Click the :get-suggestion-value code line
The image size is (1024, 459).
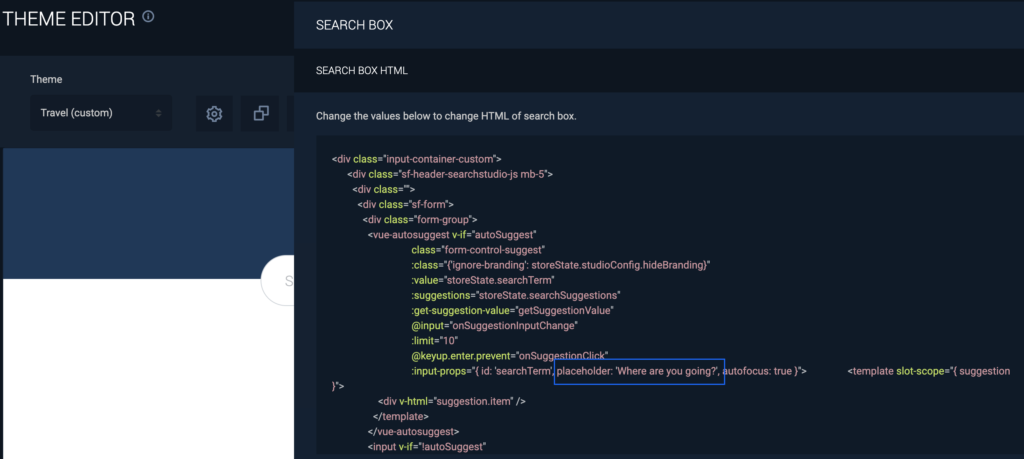point(513,310)
